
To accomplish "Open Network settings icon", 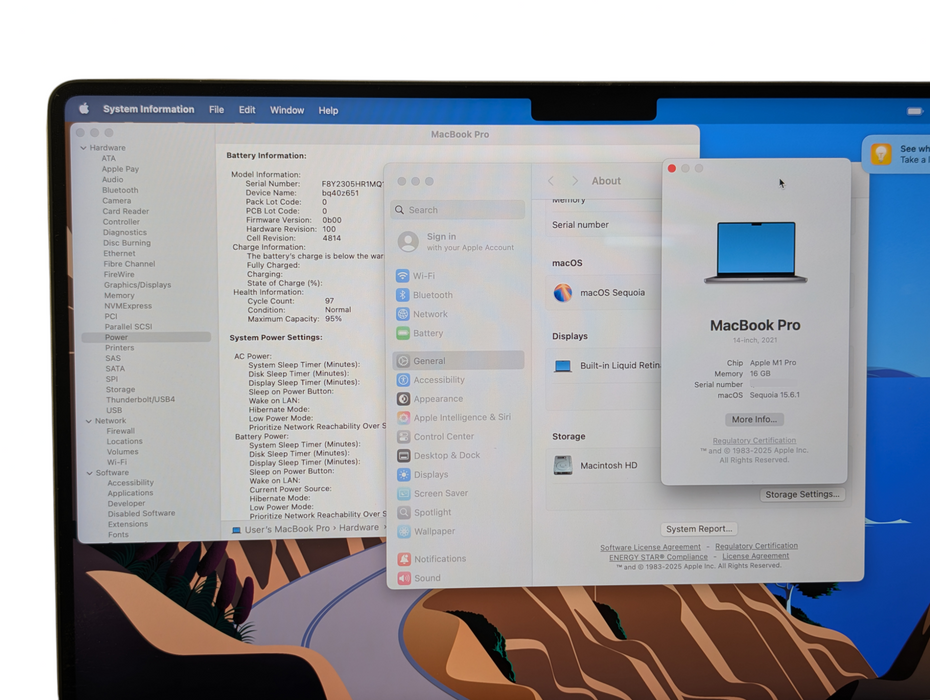I will click(403, 314).
